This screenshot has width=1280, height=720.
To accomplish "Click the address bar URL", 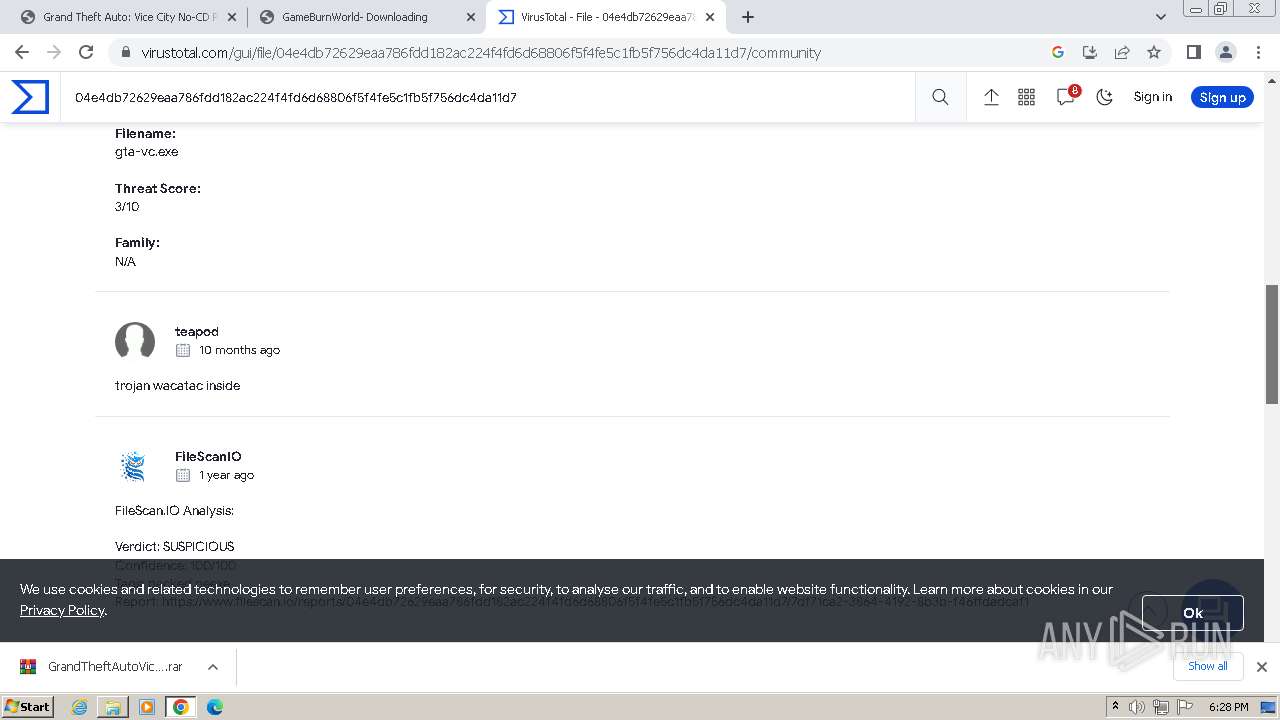I will (481, 53).
